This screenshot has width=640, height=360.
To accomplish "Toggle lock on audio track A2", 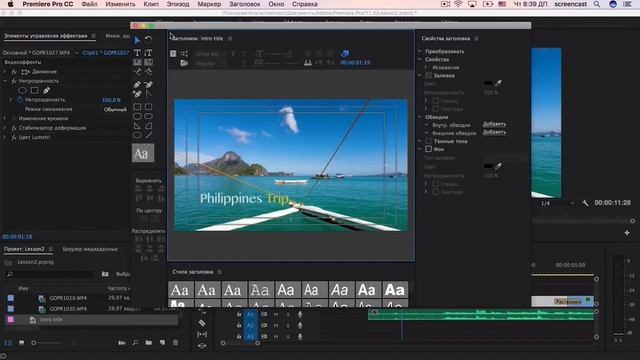I will (239, 325).
